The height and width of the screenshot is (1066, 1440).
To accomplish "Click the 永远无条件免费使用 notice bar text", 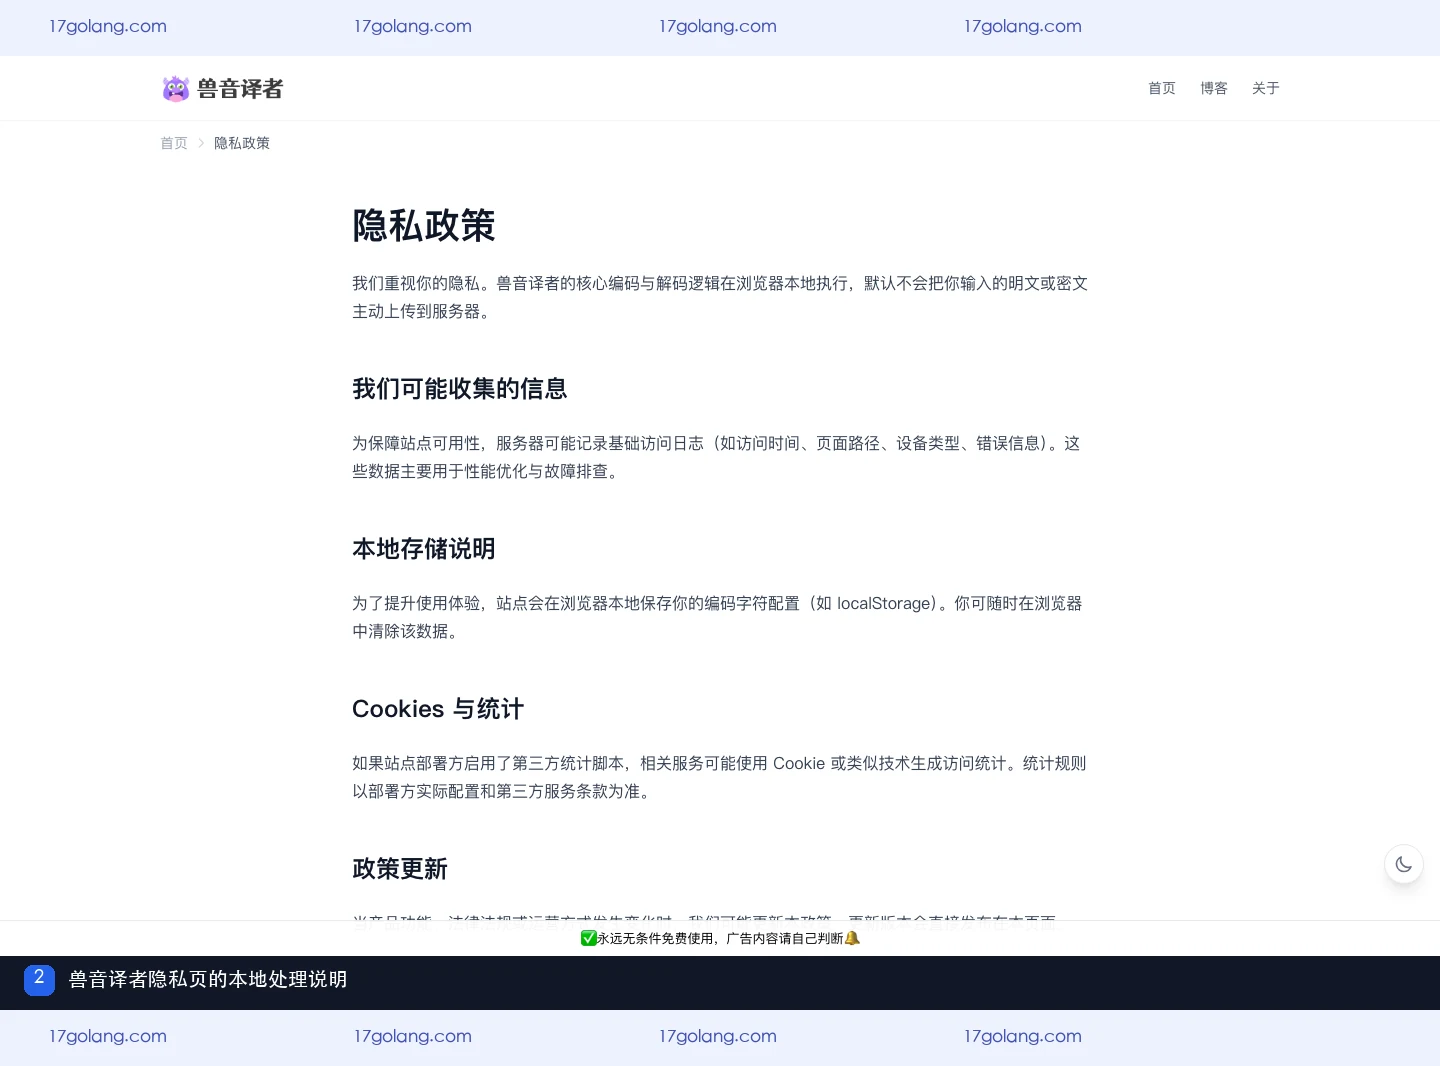I will pos(720,938).
